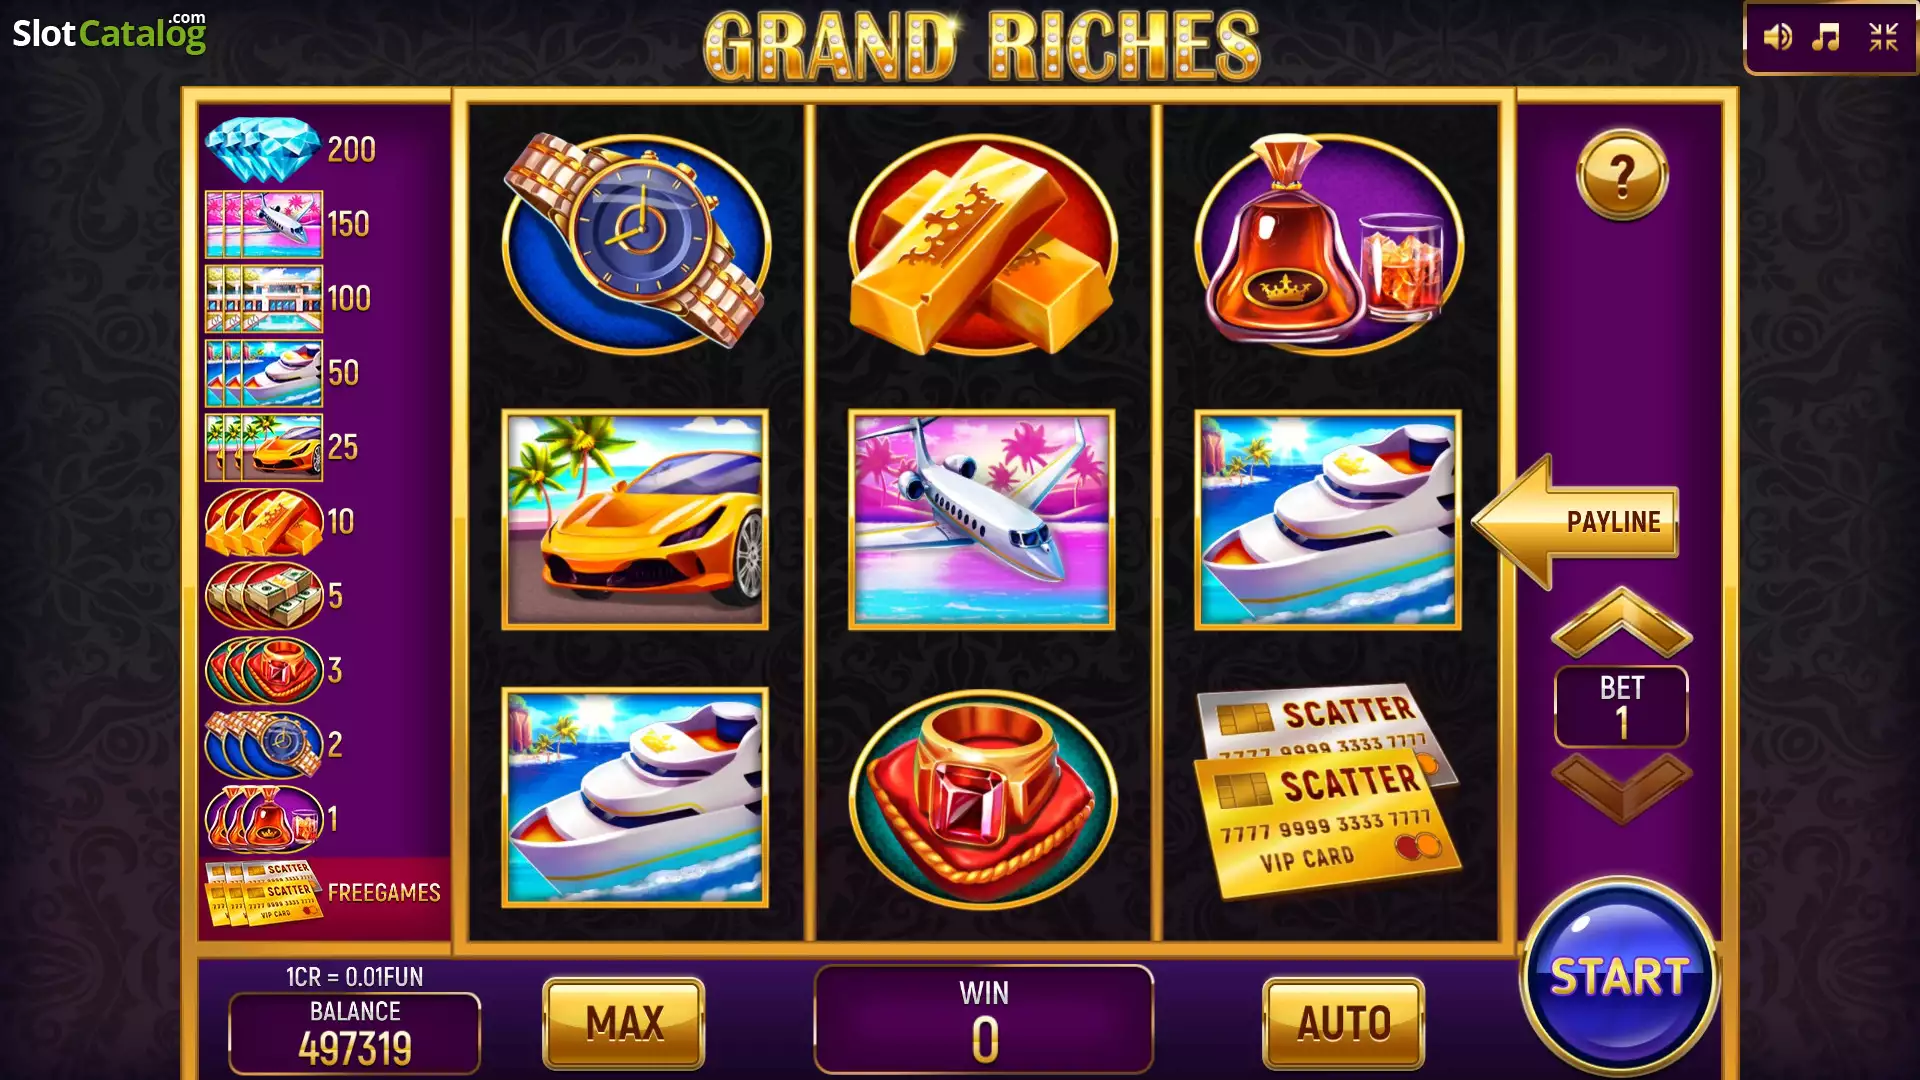Click the scatter FREEGAMES paytable entry
1920x1080 pixels.
tap(324, 892)
